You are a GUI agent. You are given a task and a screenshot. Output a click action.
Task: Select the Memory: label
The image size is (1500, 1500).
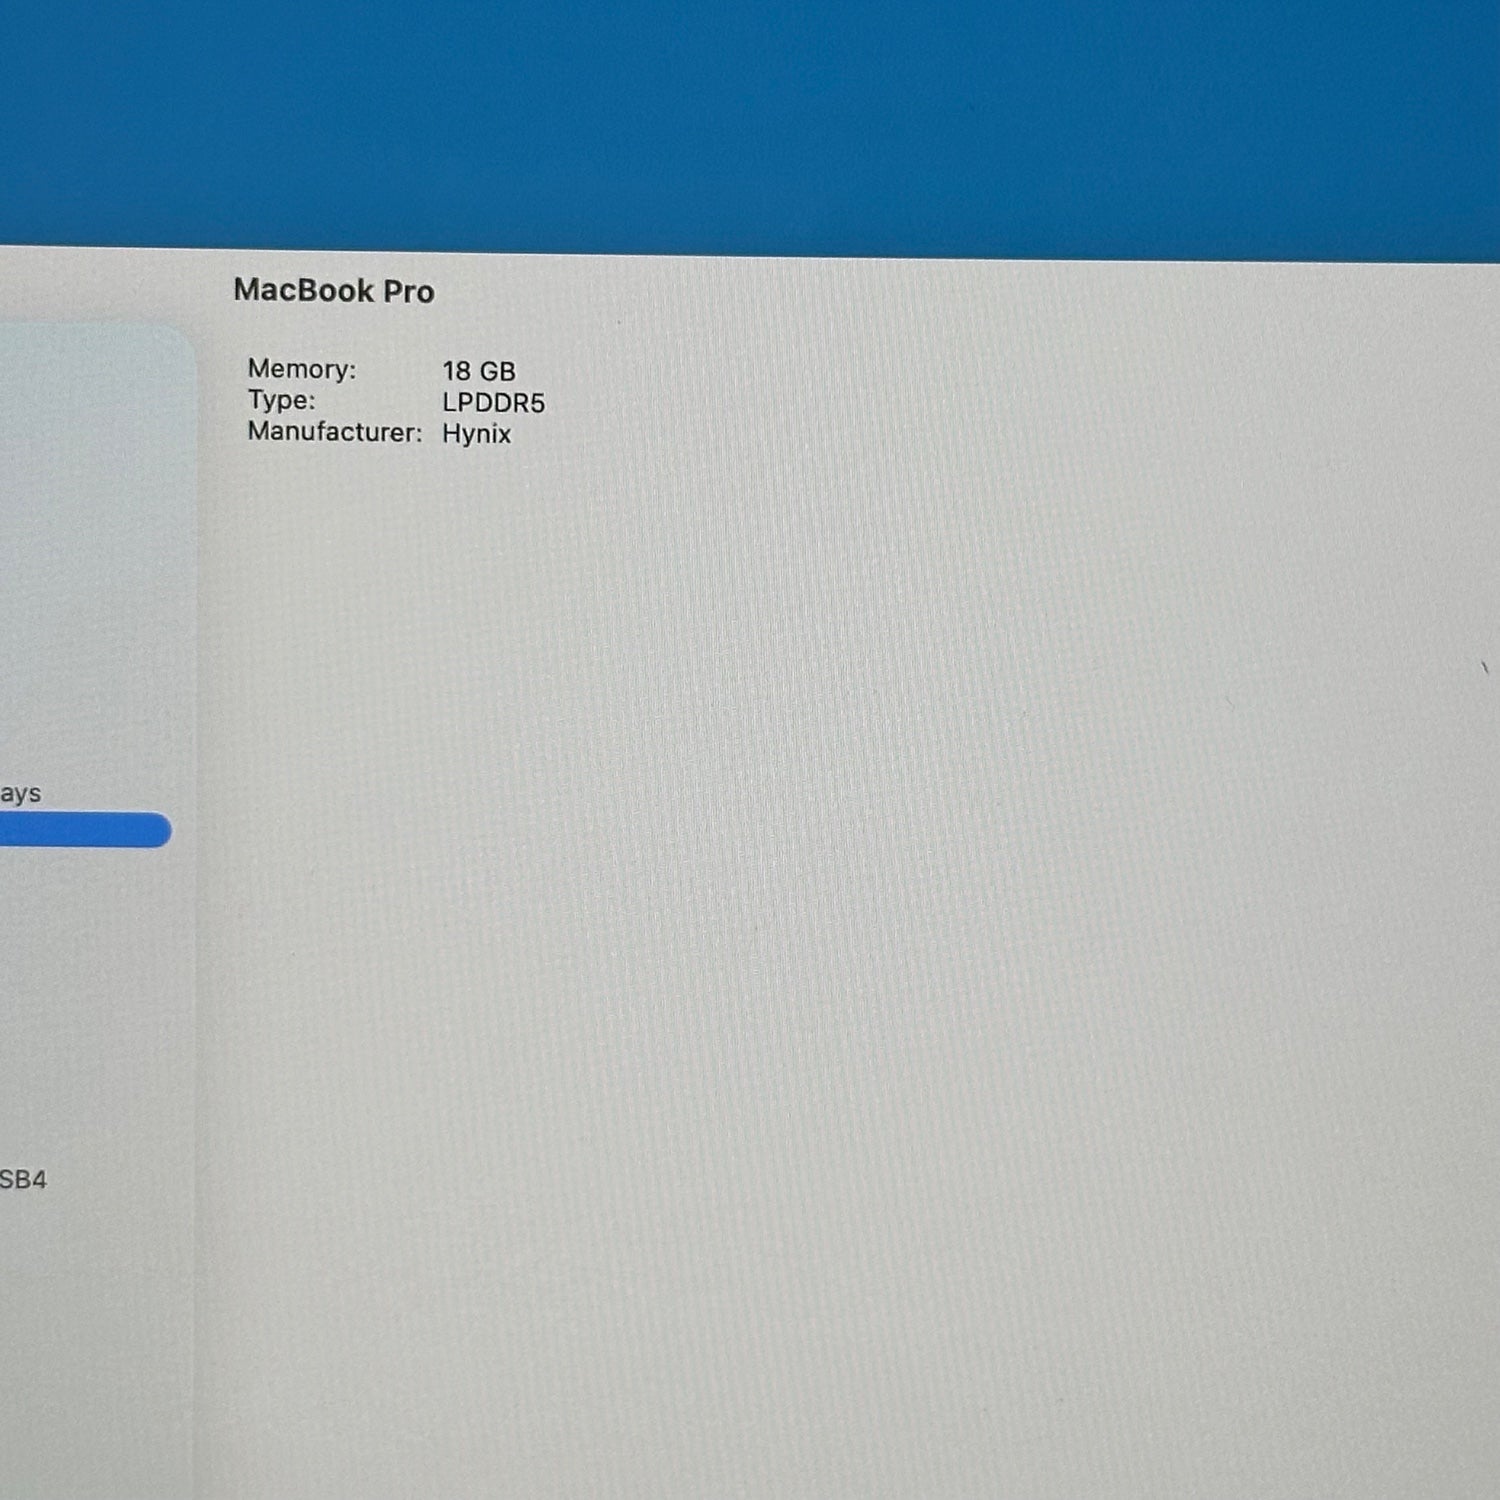pyautogui.click(x=302, y=369)
